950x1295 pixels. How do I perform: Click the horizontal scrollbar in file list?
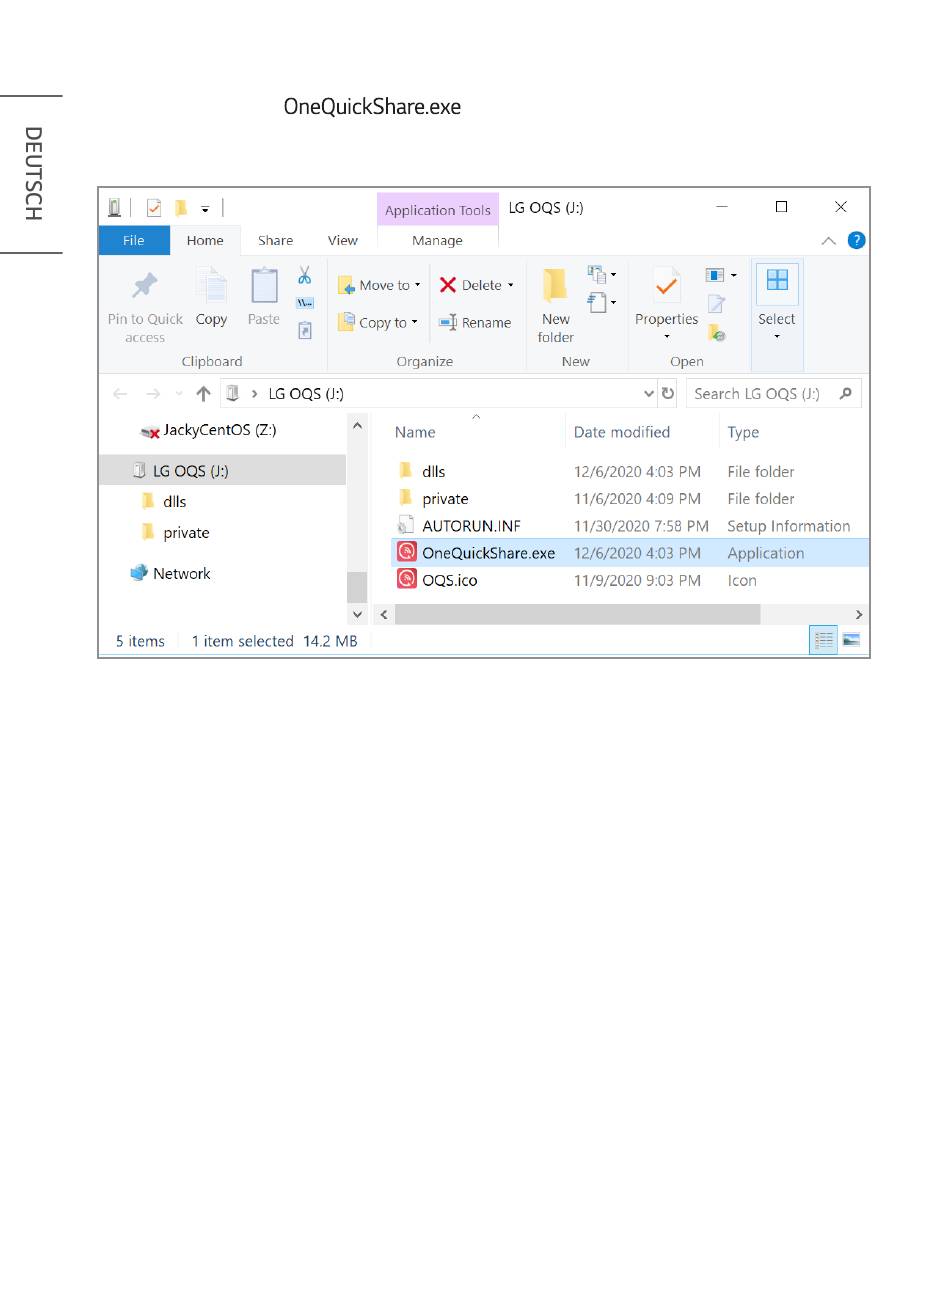coord(577,614)
